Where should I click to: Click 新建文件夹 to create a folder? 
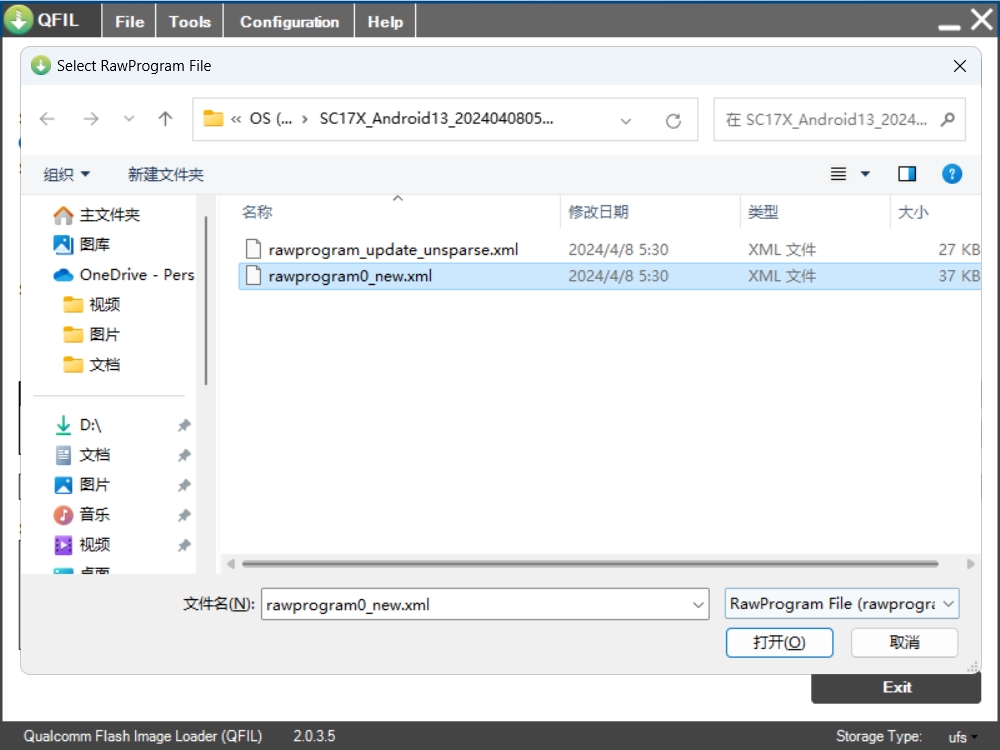pos(166,174)
